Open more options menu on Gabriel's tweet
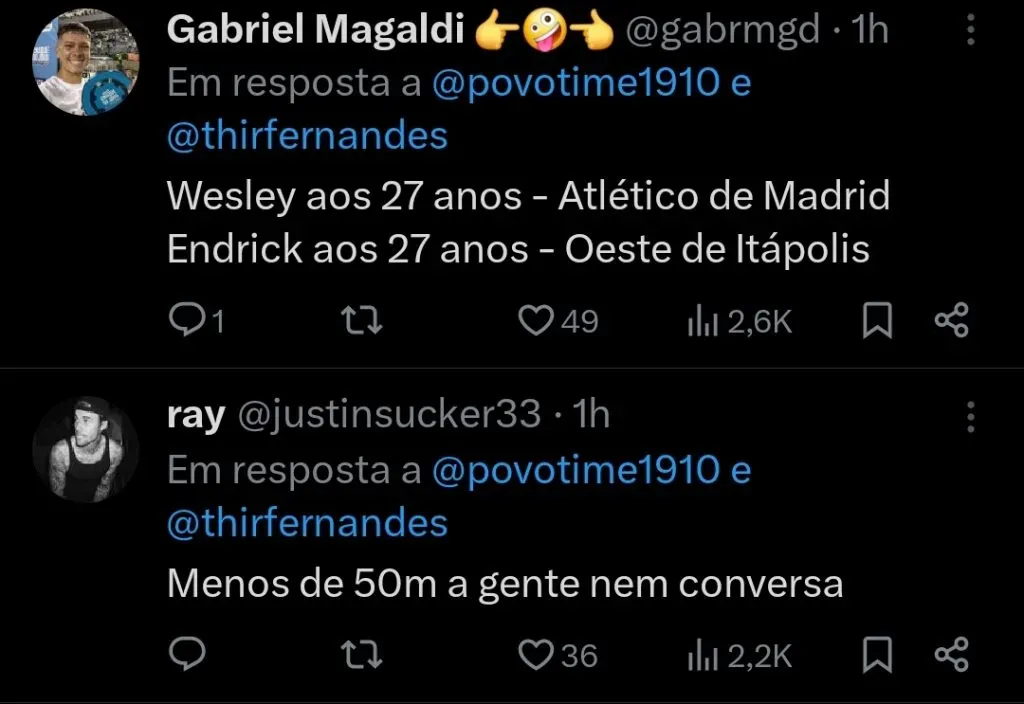This screenshot has width=1024, height=704. [969, 28]
